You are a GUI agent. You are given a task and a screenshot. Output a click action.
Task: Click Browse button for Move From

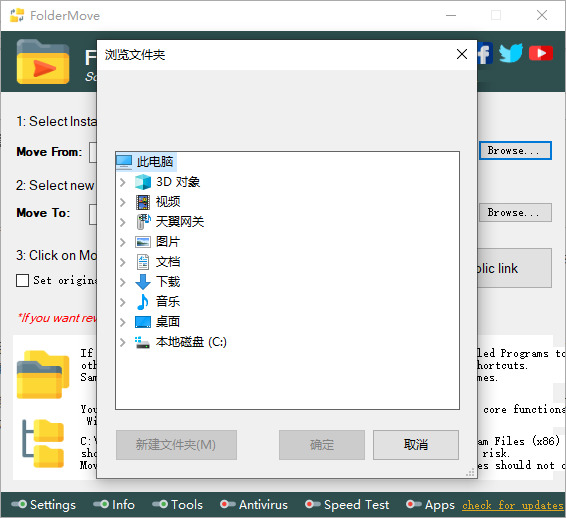point(515,151)
